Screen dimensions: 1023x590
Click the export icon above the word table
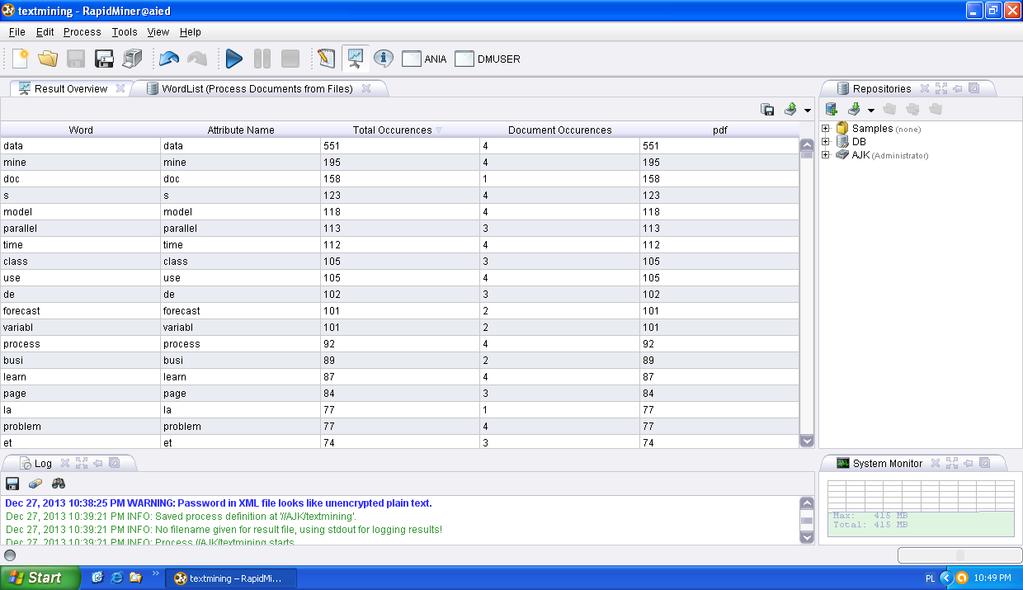tap(790, 109)
